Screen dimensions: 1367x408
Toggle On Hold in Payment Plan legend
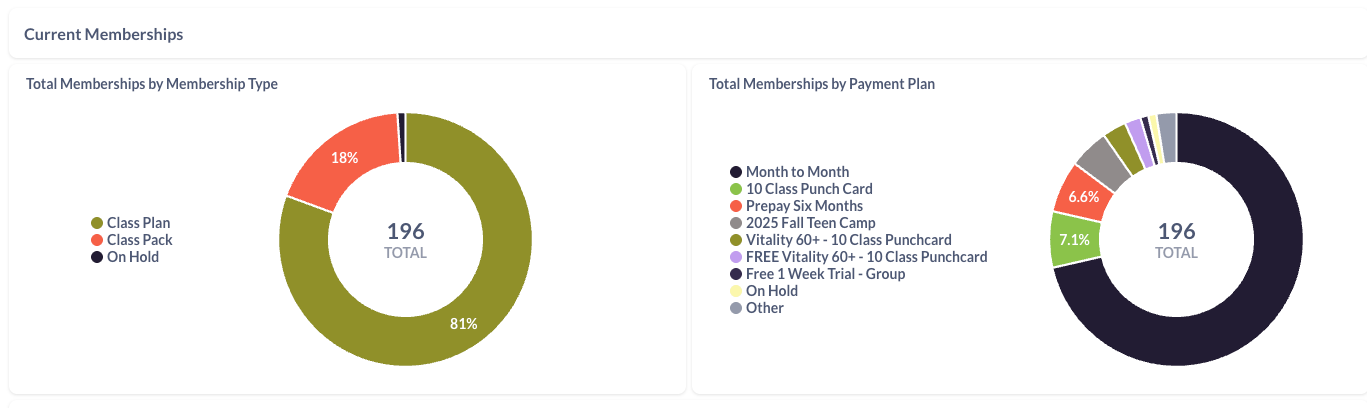(x=771, y=291)
